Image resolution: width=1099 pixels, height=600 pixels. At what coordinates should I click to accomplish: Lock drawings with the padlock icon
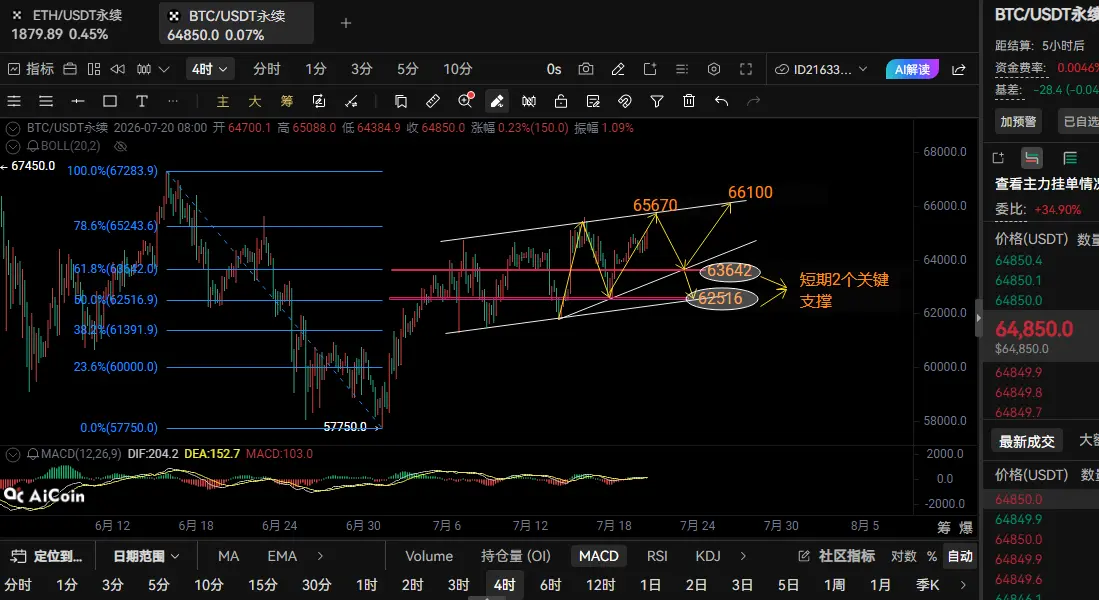click(x=561, y=102)
